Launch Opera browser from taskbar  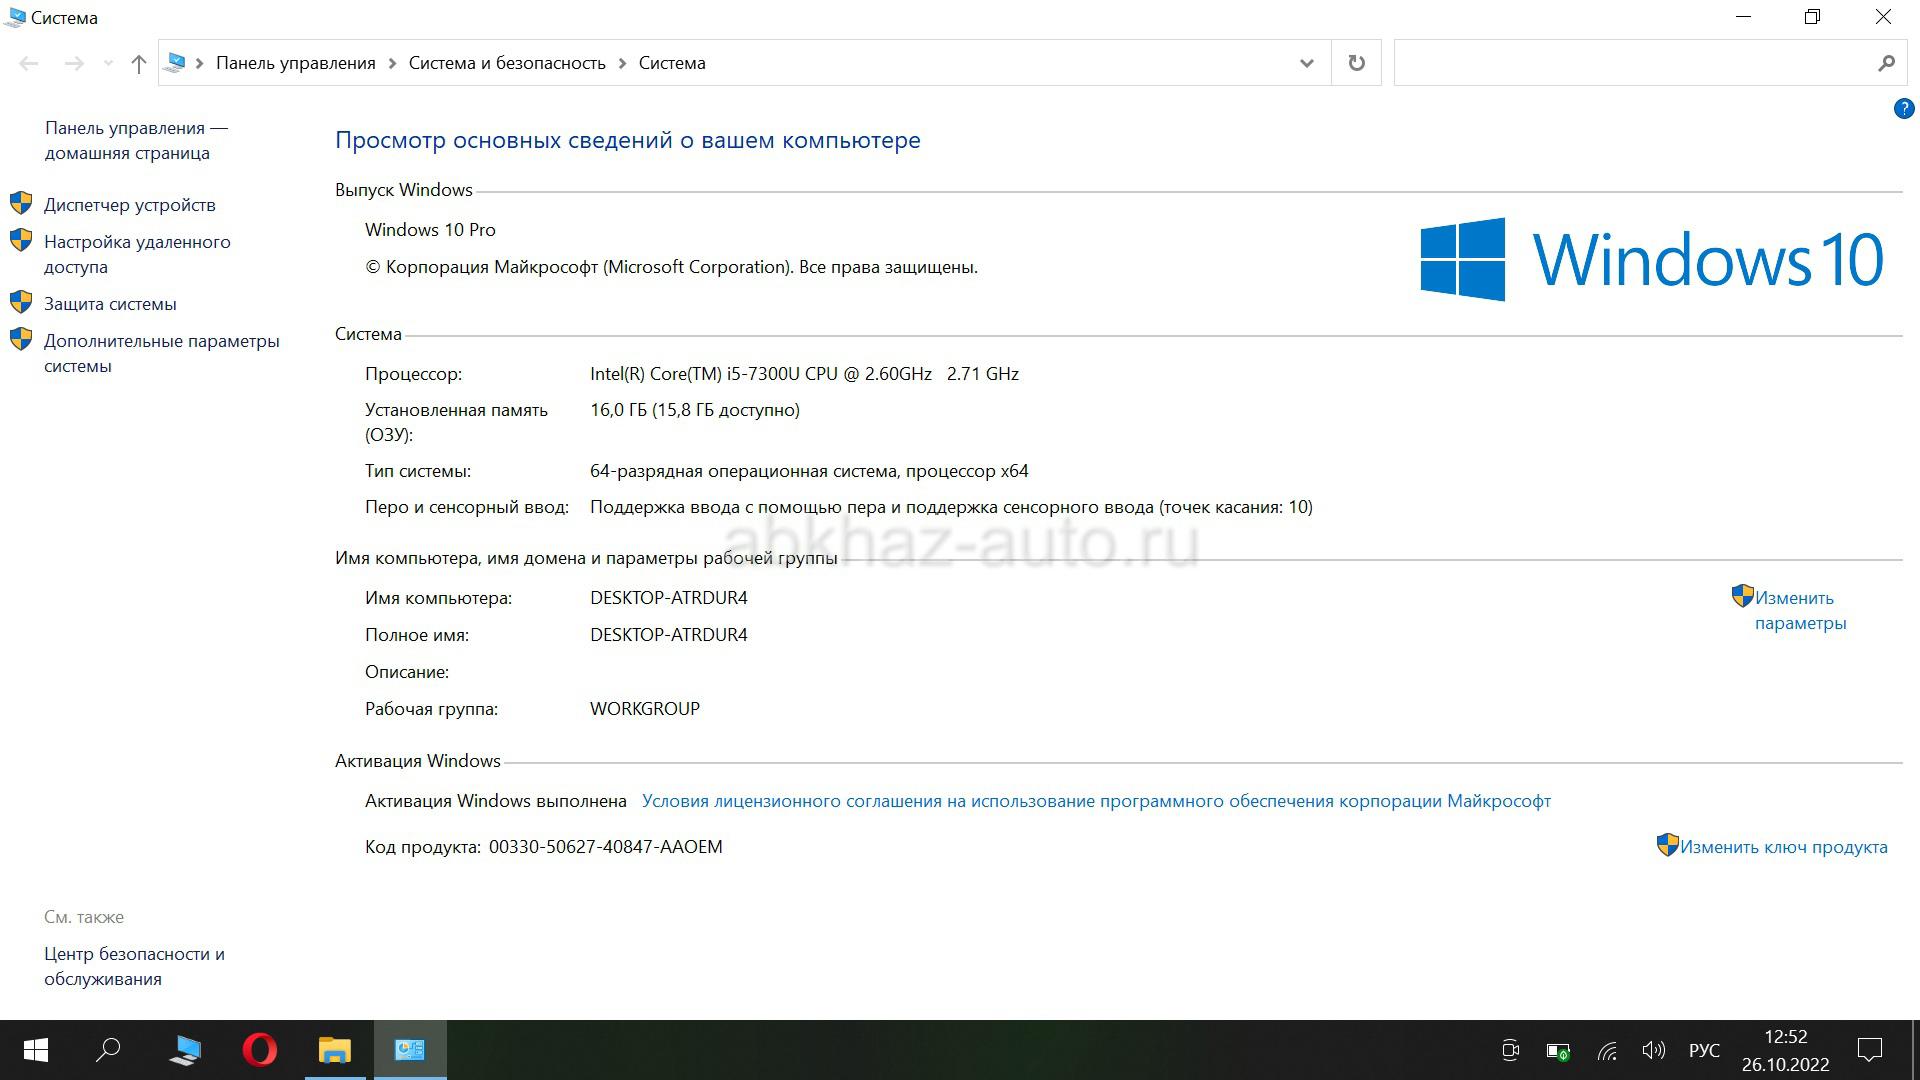pos(260,1050)
